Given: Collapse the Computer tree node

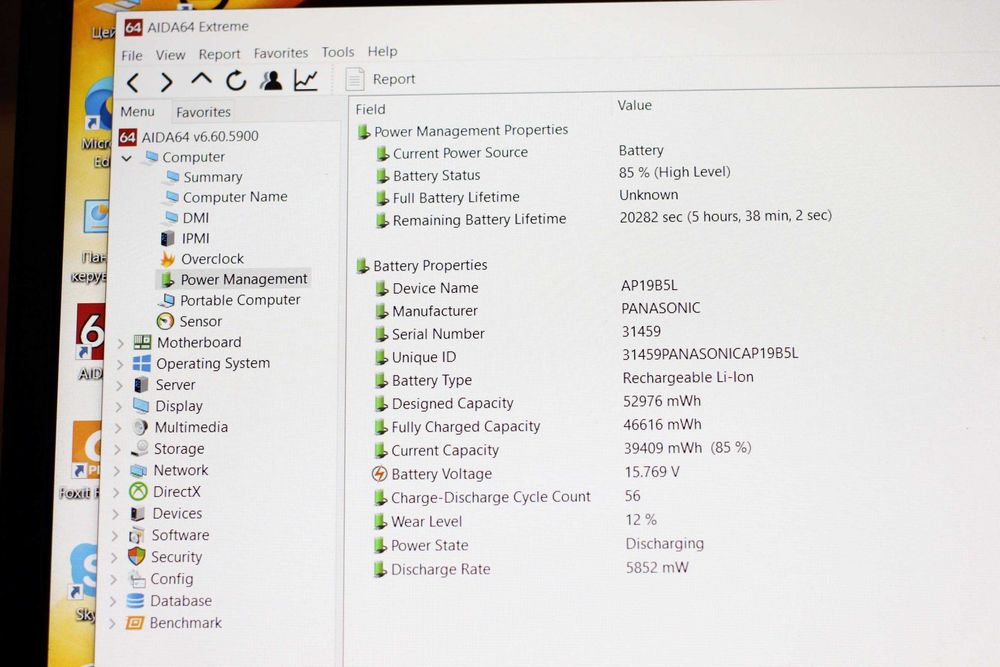Looking at the screenshot, I should tap(126, 158).
